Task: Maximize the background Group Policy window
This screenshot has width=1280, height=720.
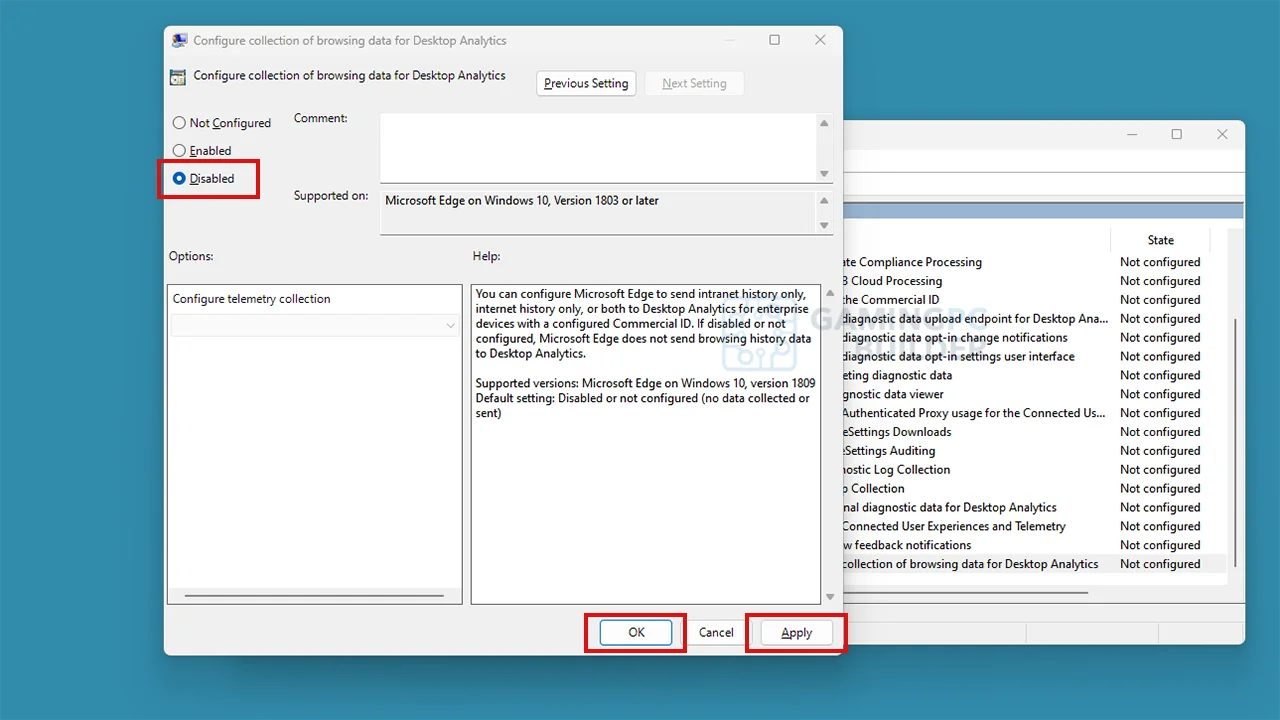Action: pyautogui.click(x=1177, y=134)
